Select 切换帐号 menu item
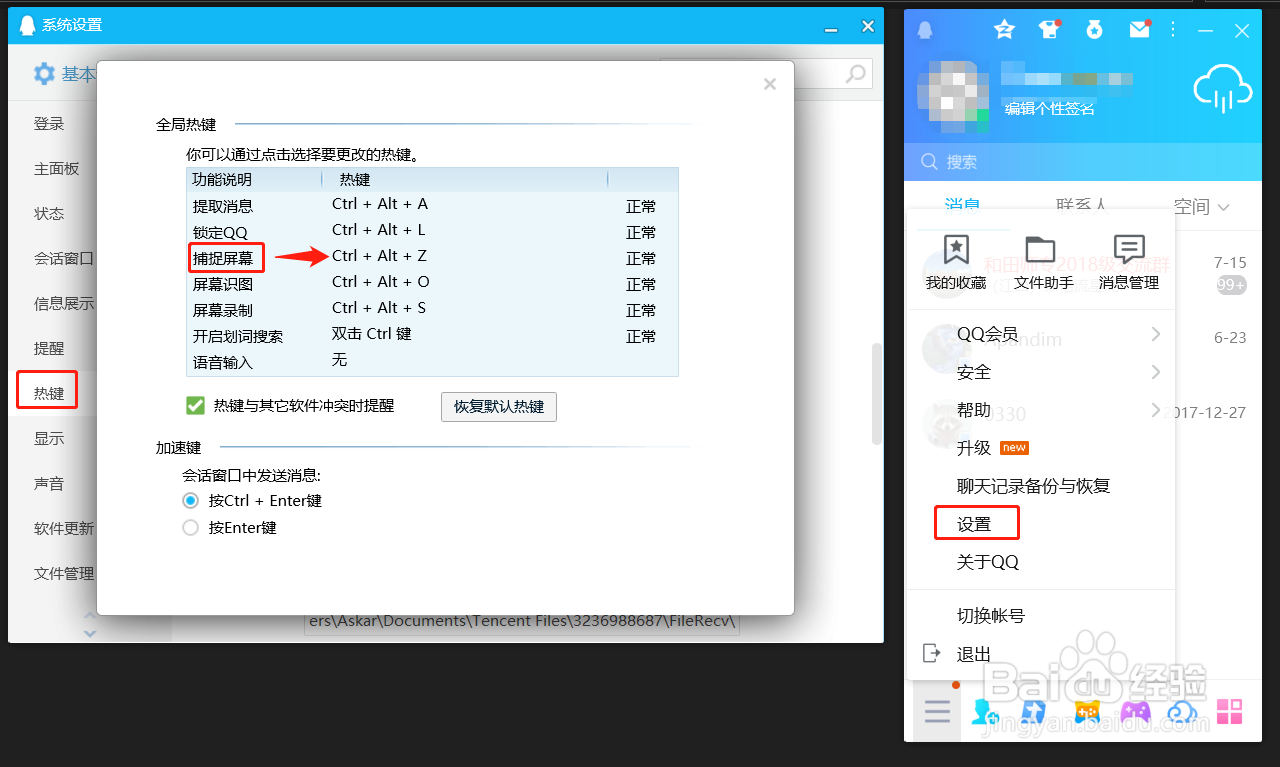 [991, 616]
